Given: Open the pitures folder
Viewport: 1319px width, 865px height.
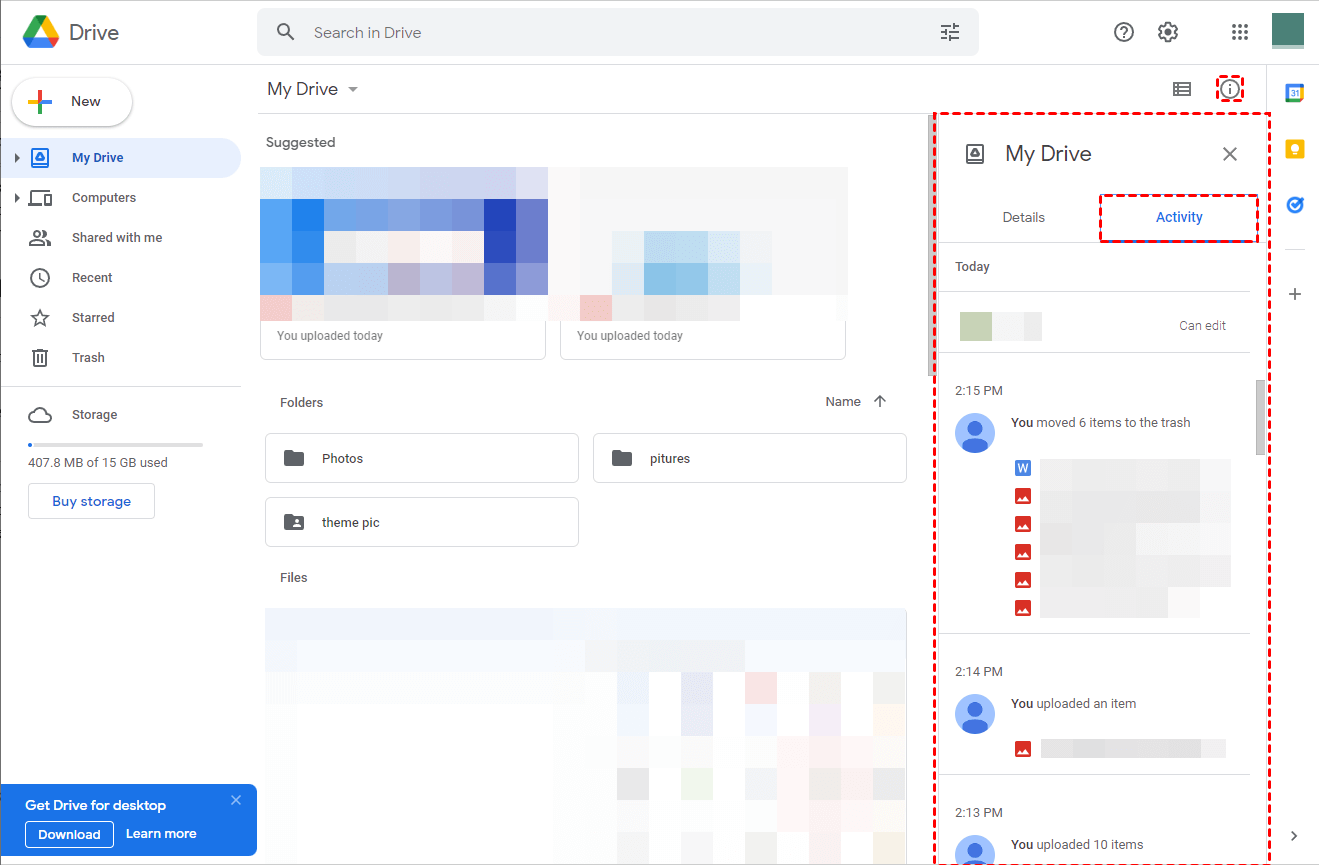Looking at the screenshot, I should tap(750, 458).
